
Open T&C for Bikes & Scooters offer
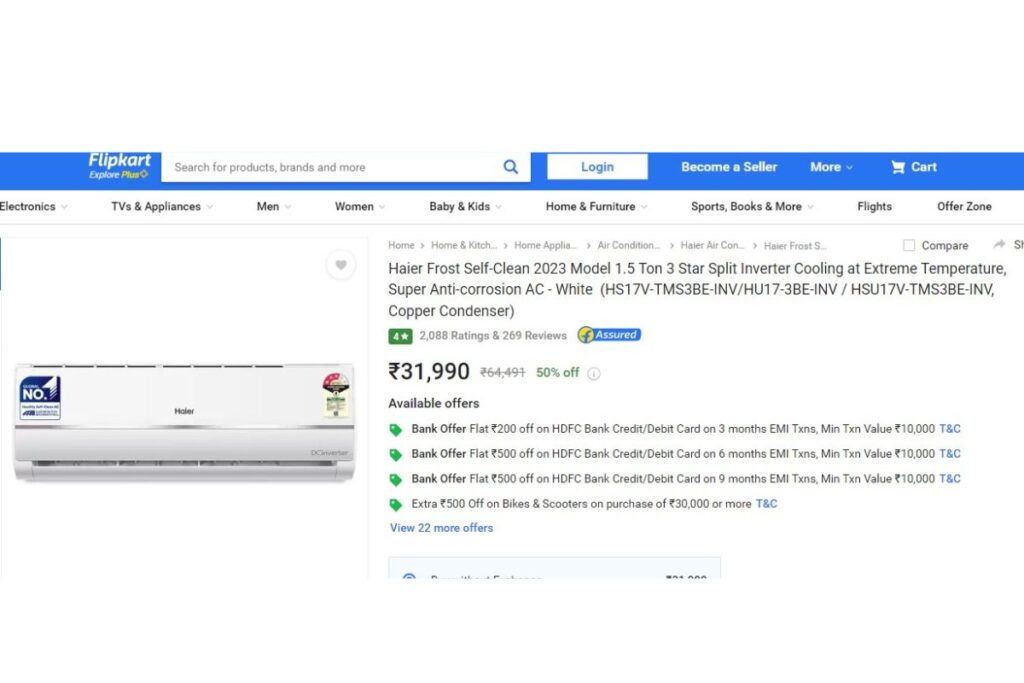pyautogui.click(x=767, y=503)
